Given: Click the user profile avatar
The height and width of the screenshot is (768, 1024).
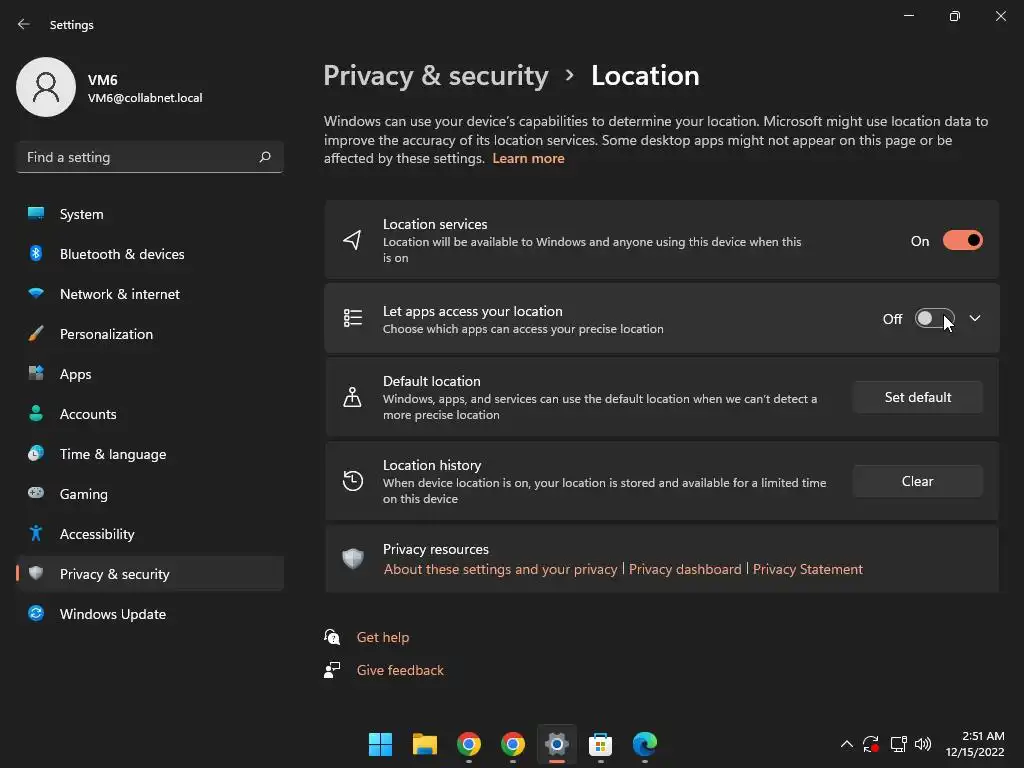Looking at the screenshot, I should (46, 88).
